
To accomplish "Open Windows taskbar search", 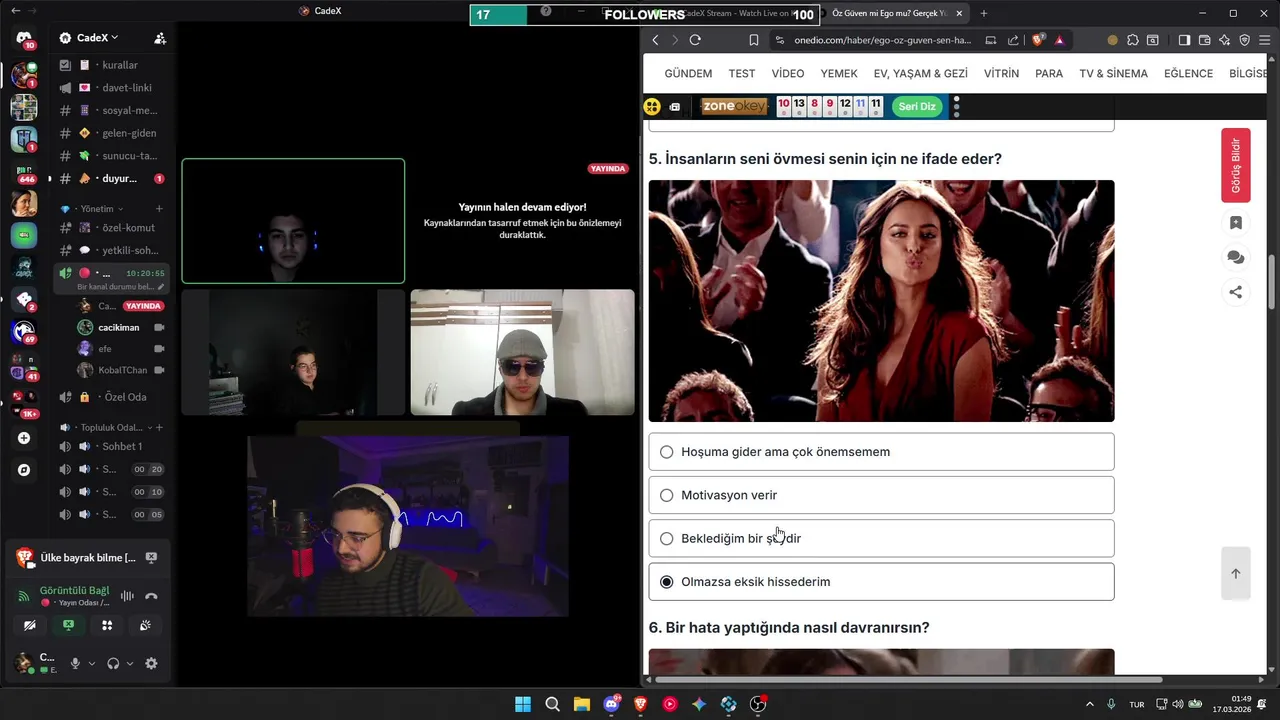I will pos(552,704).
